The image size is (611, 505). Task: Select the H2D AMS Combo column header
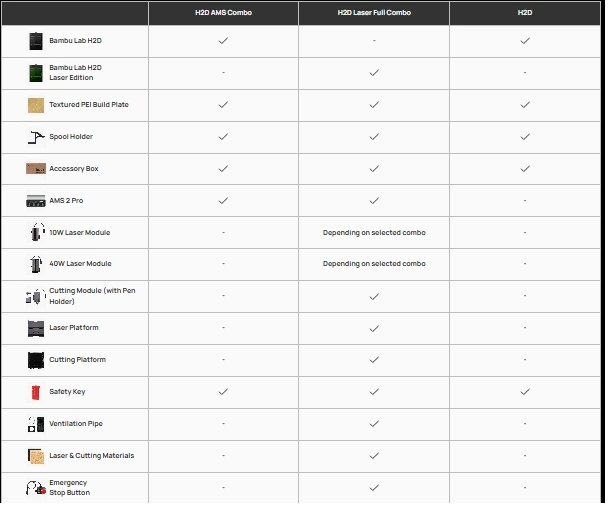[x=223, y=12]
